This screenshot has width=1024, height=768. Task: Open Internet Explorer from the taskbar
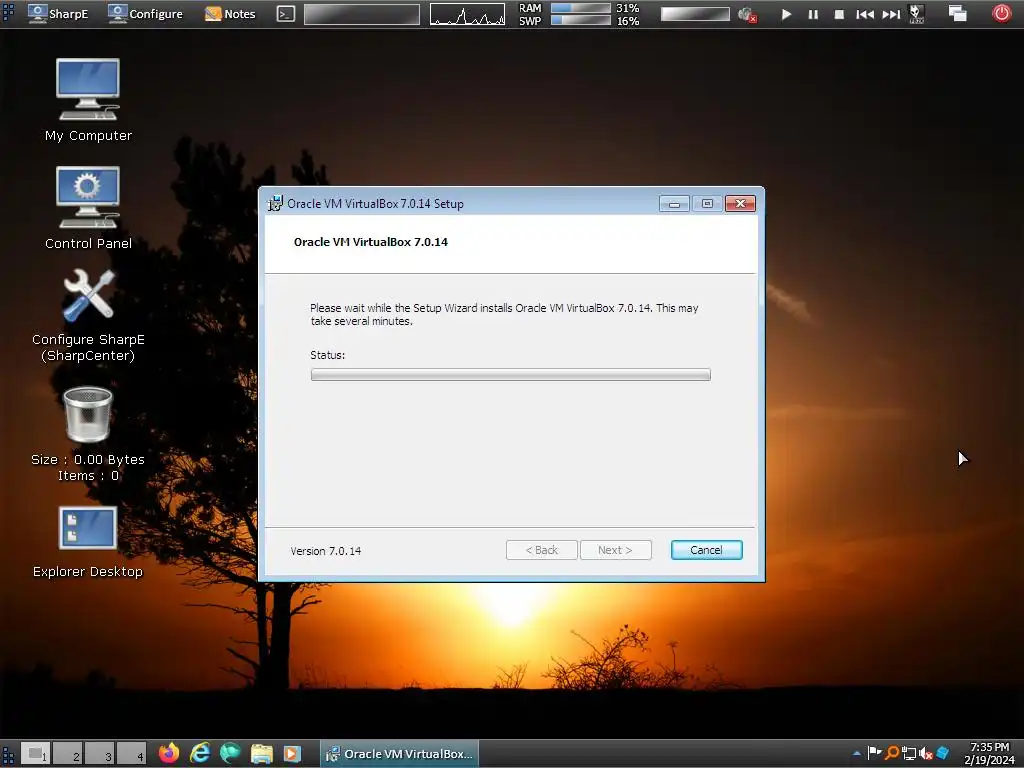tap(200, 753)
